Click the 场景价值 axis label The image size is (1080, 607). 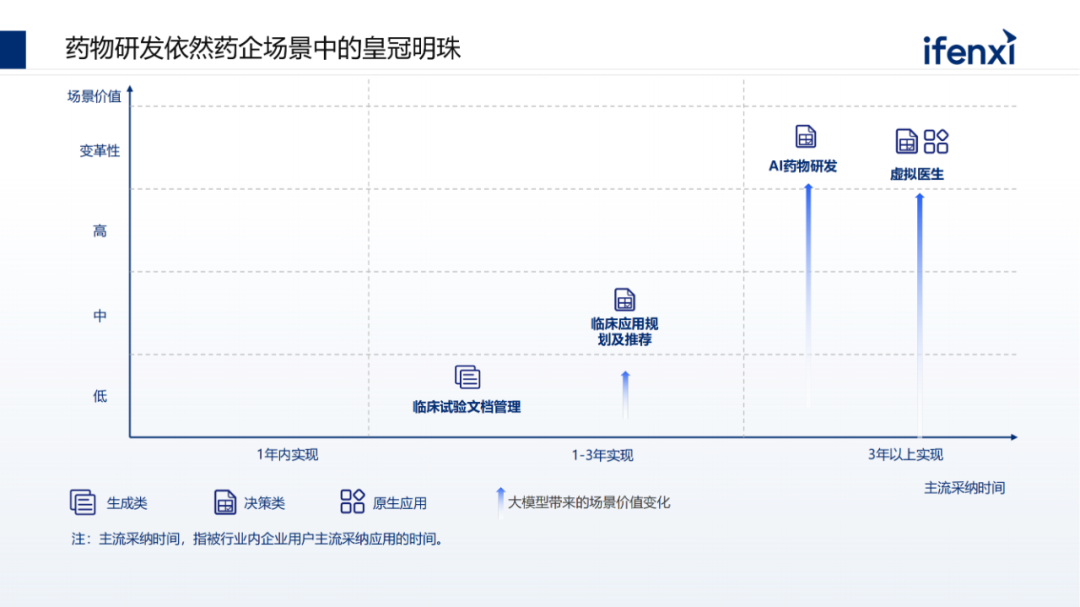94,96
